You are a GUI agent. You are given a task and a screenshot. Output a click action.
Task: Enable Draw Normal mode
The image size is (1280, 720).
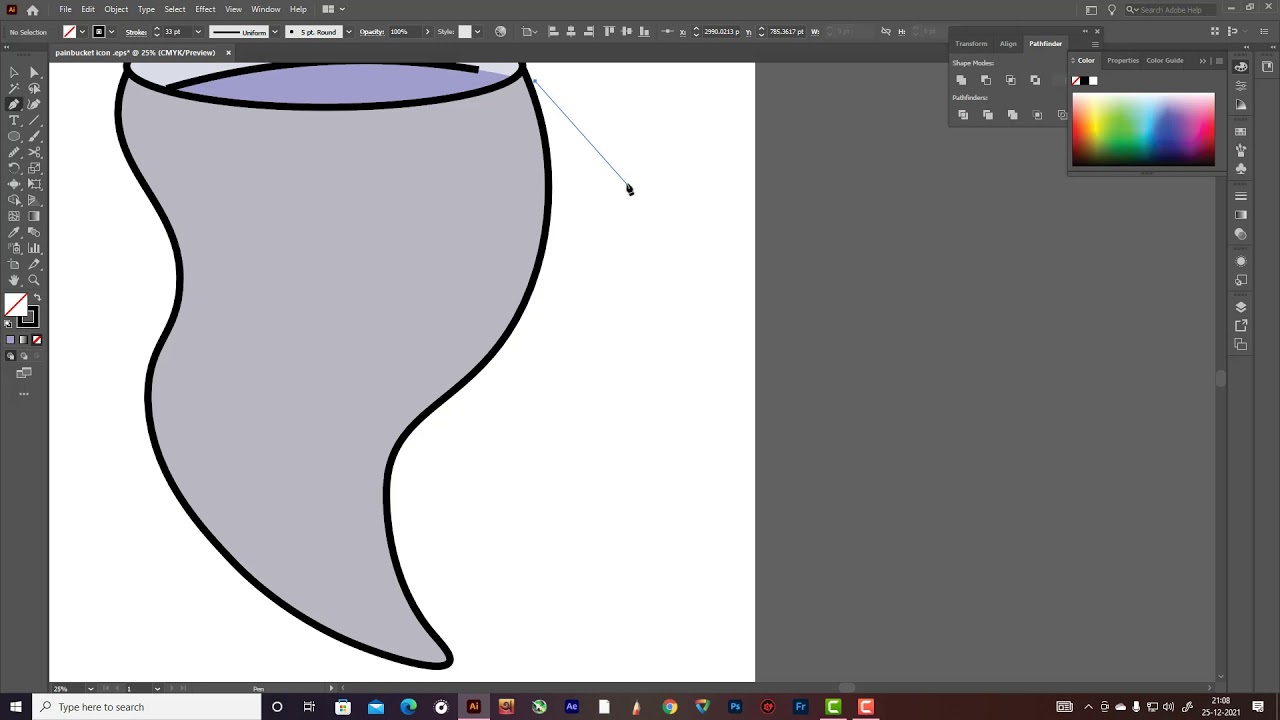click(11, 356)
